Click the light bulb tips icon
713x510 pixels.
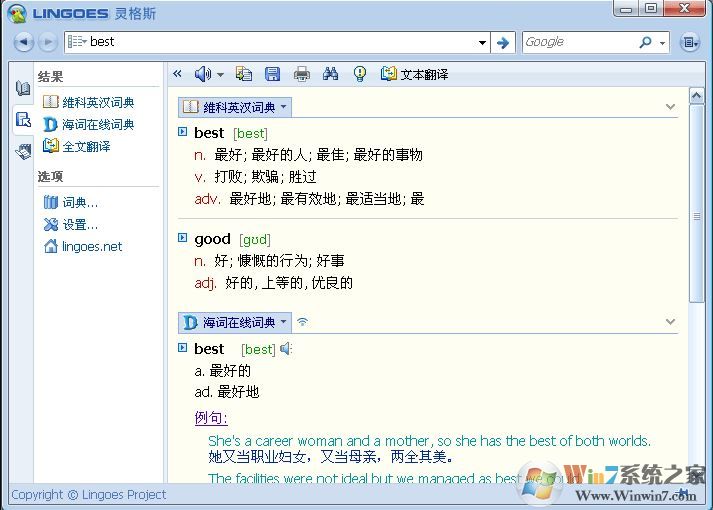(x=360, y=74)
